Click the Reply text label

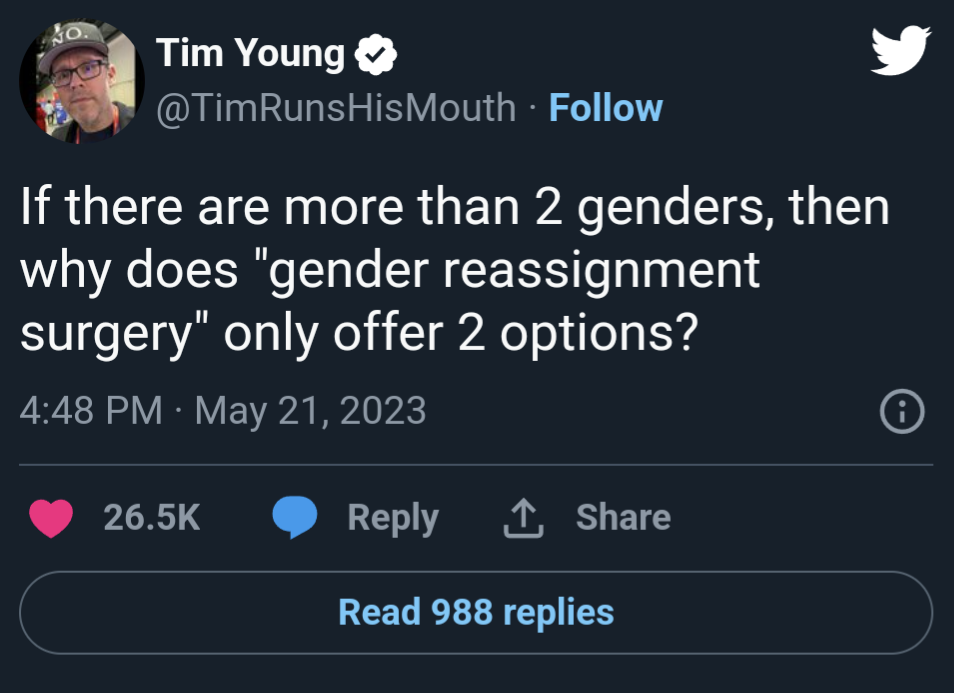393,517
